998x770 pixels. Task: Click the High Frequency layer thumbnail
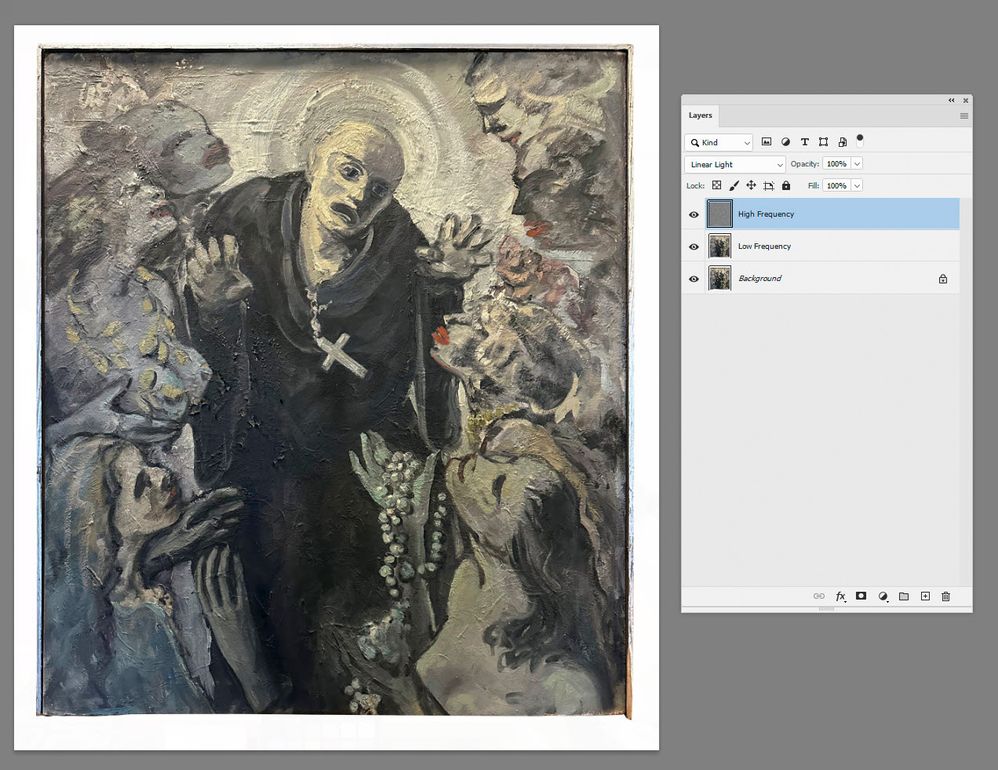[x=719, y=214]
